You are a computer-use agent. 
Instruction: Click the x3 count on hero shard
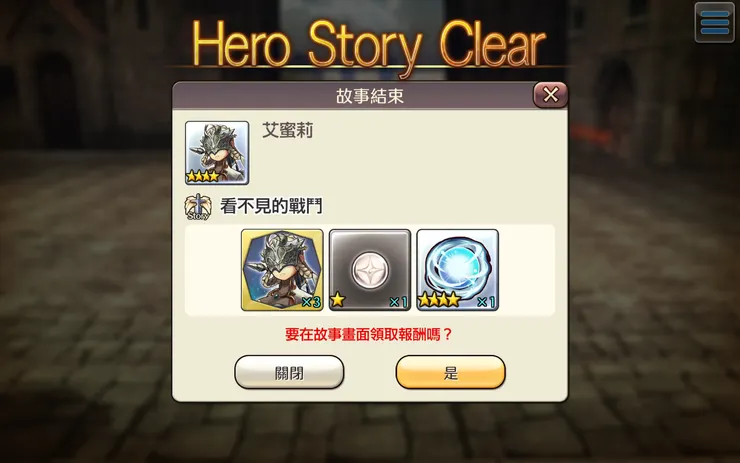point(311,302)
